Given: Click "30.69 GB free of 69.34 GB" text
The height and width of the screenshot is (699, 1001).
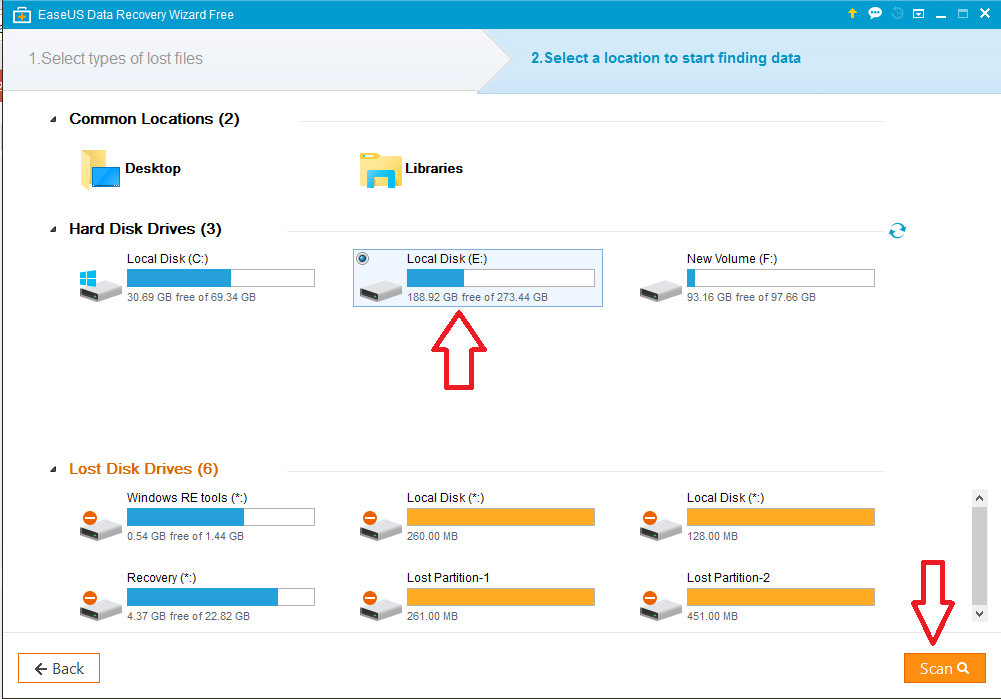Looking at the screenshot, I should tap(192, 297).
